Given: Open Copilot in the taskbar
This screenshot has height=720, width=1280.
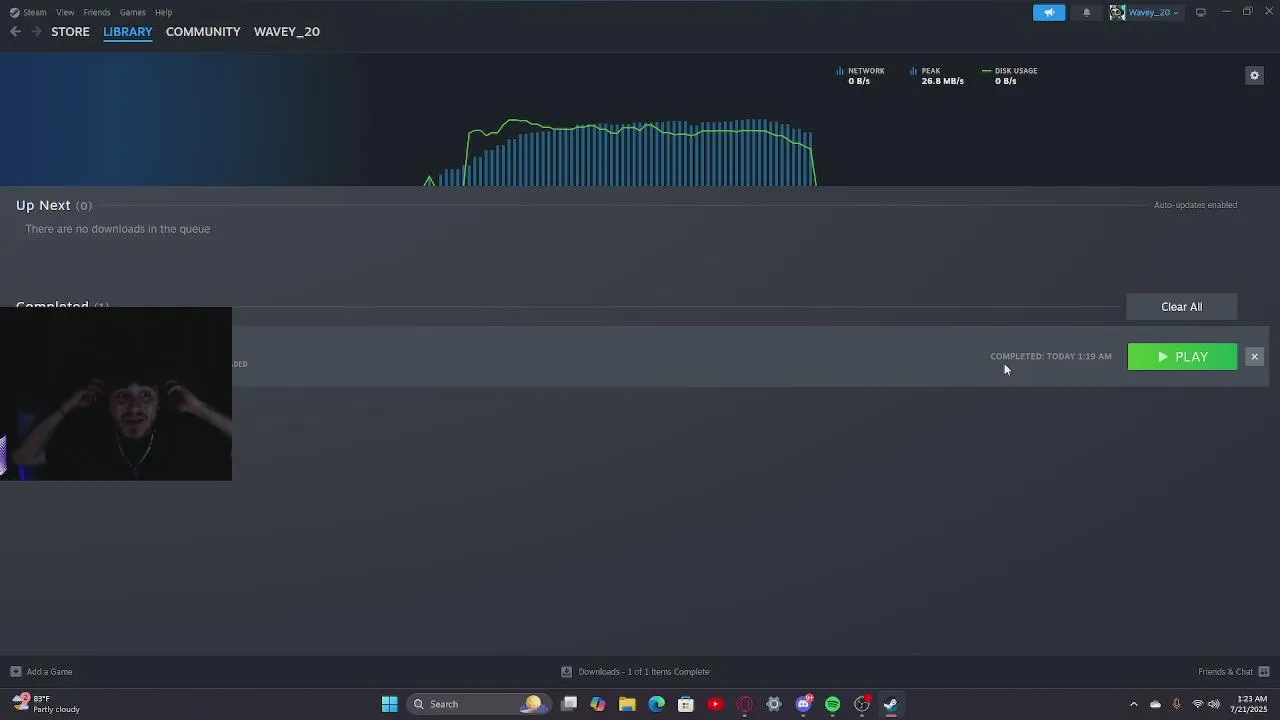Looking at the screenshot, I should tap(598, 704).
